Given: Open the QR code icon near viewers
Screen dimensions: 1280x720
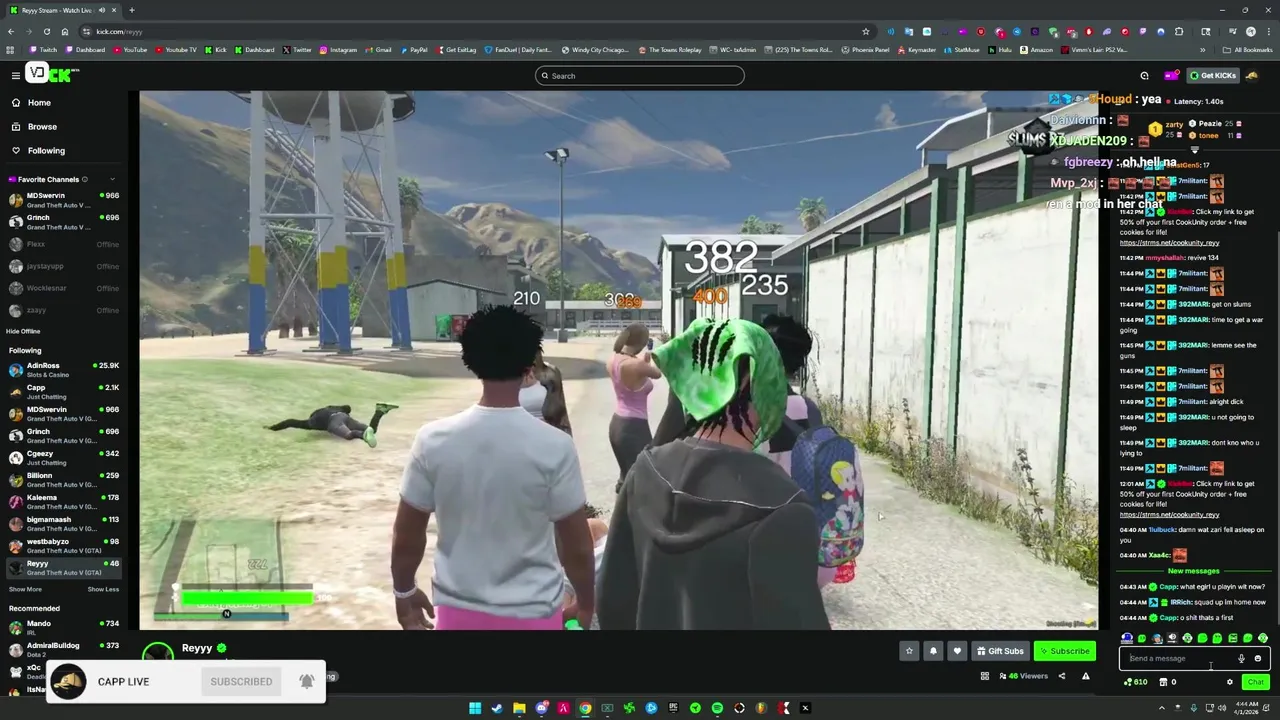Looking at the screenshot, I should [x=985, y=676].
